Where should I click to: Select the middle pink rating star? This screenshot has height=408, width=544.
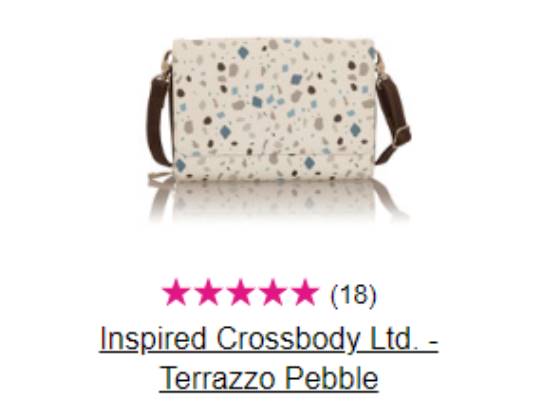[x=240, y=292]
